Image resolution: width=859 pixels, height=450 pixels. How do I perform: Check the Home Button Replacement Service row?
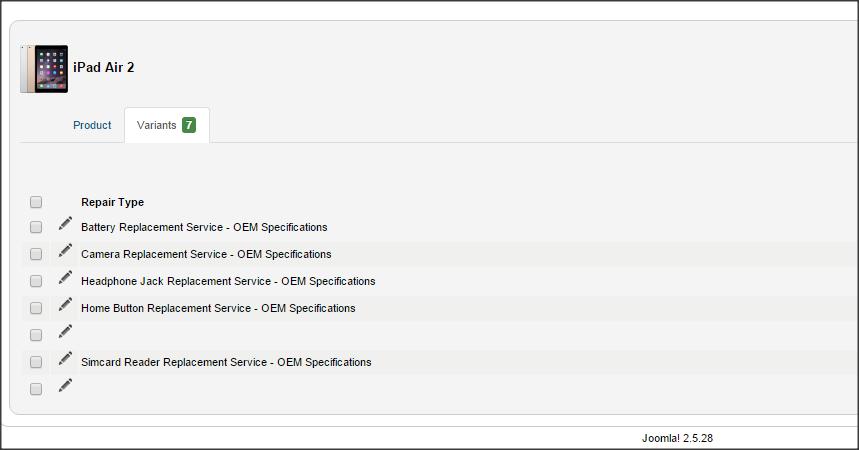pos(36,308)
